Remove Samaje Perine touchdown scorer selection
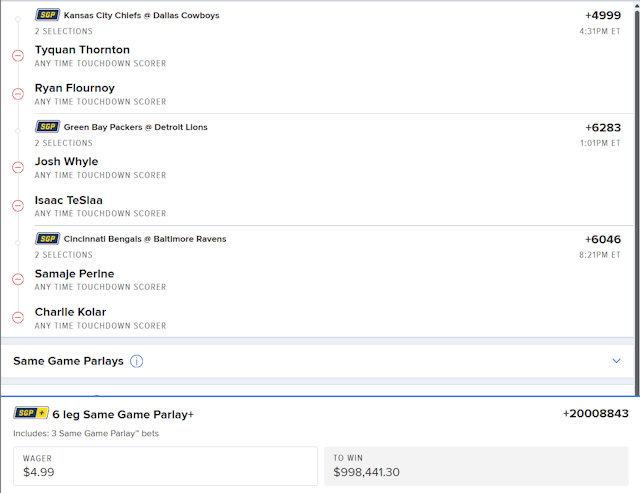640x493 pixels. pyautogui.click(x=17, y=280)
